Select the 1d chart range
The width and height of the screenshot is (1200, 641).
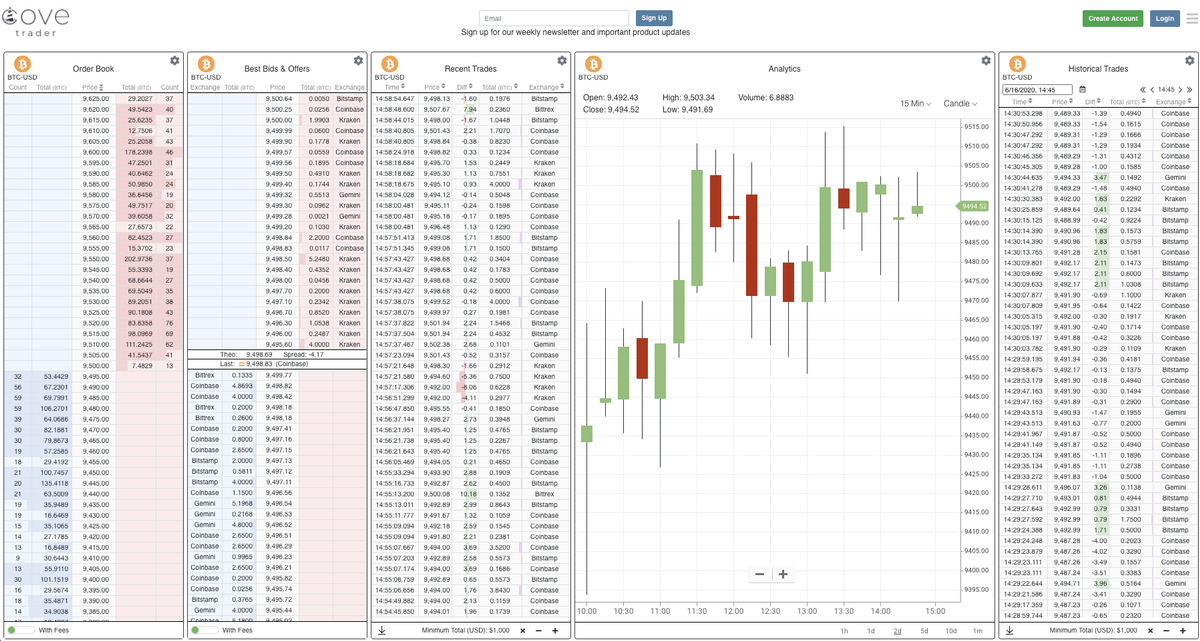point(871,631)
